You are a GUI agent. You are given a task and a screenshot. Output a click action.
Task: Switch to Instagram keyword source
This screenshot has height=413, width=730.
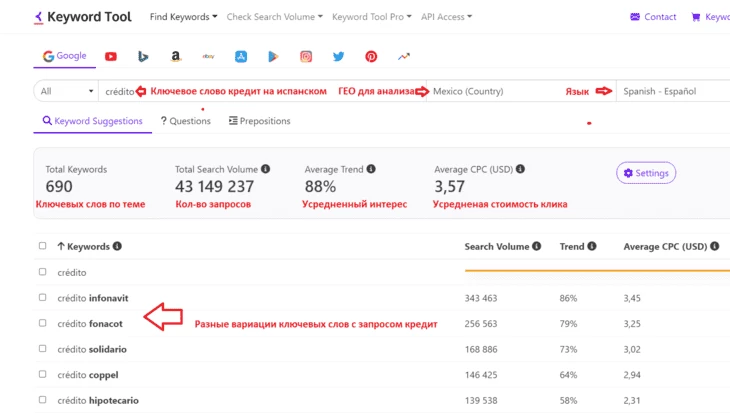[x=306, y=57]
